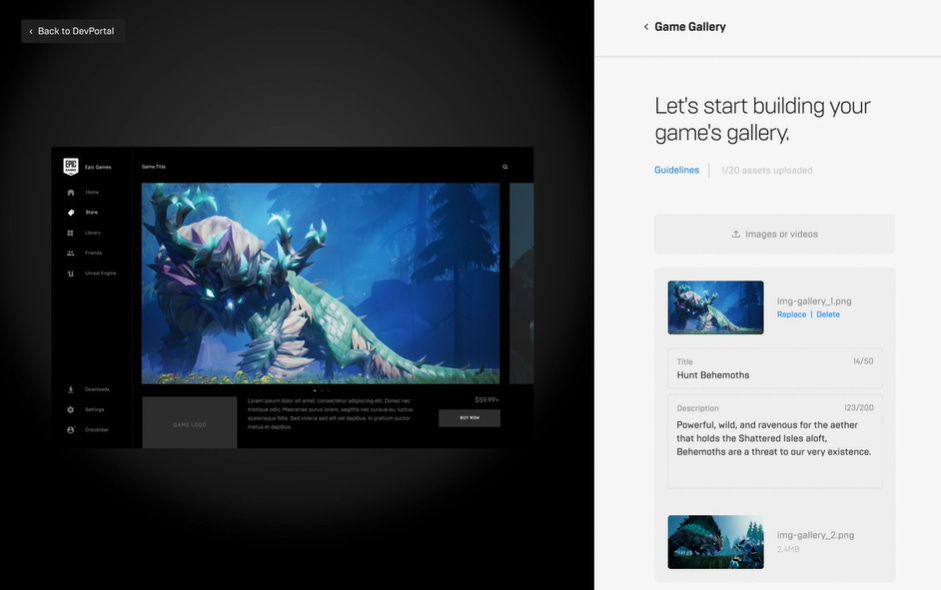Click the Downloads label in preview sidebar
Image resolution: width=941 pixels, height=590 pixels.
[x=97, y=390]
